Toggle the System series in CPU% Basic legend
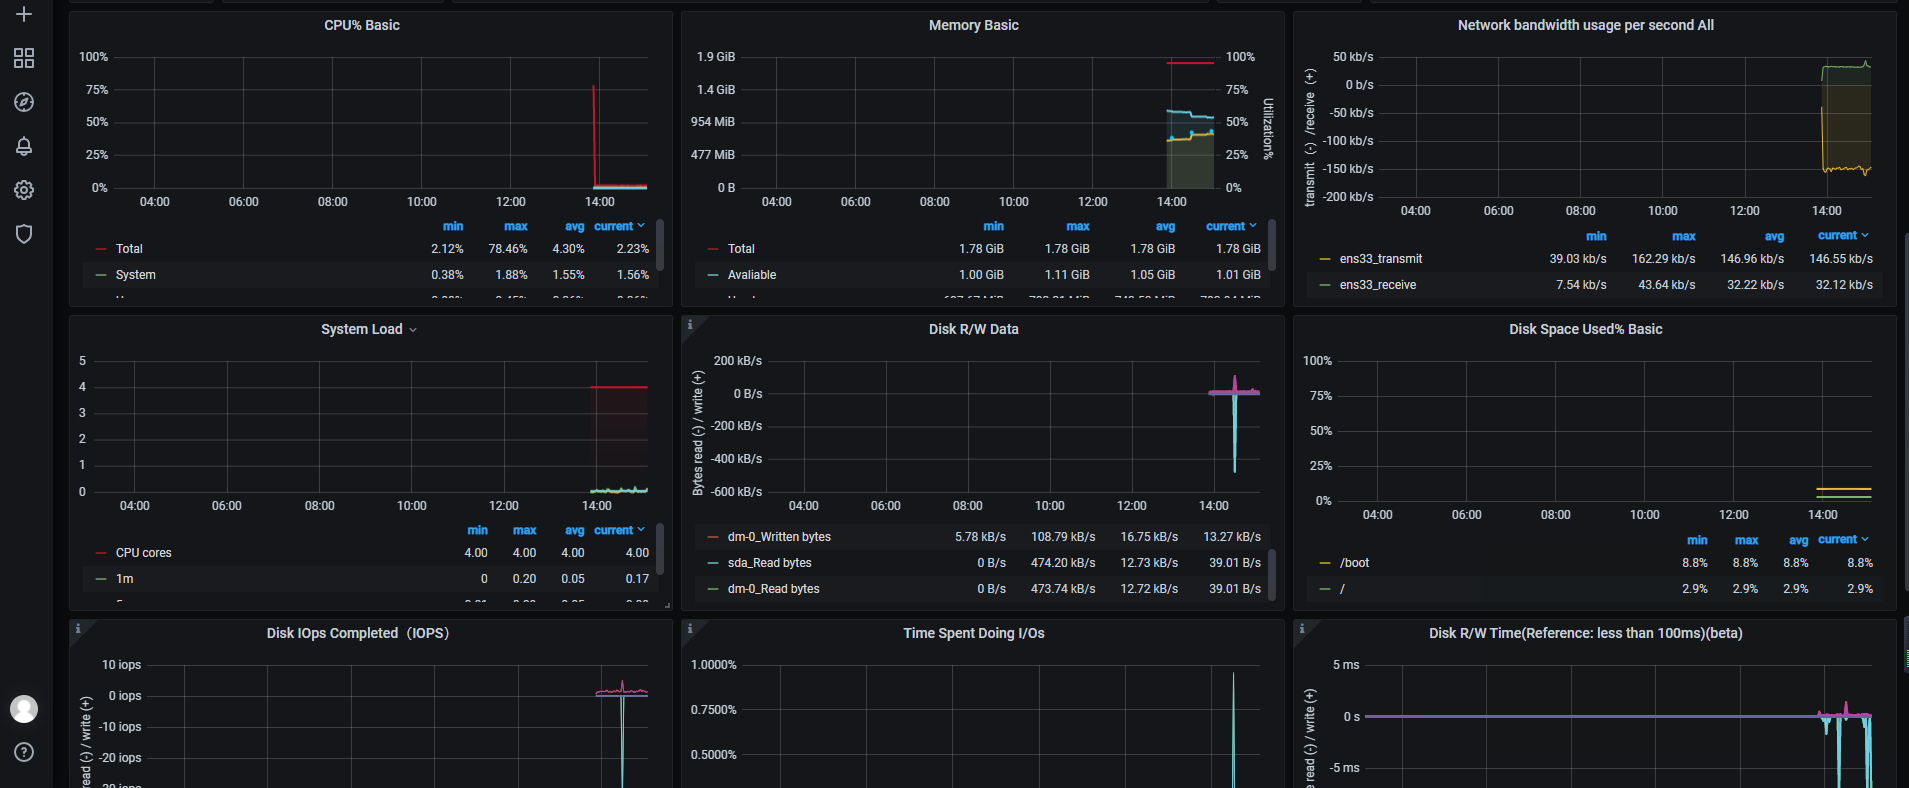The width and height of the screenshot is (1909, 788). 135,275
